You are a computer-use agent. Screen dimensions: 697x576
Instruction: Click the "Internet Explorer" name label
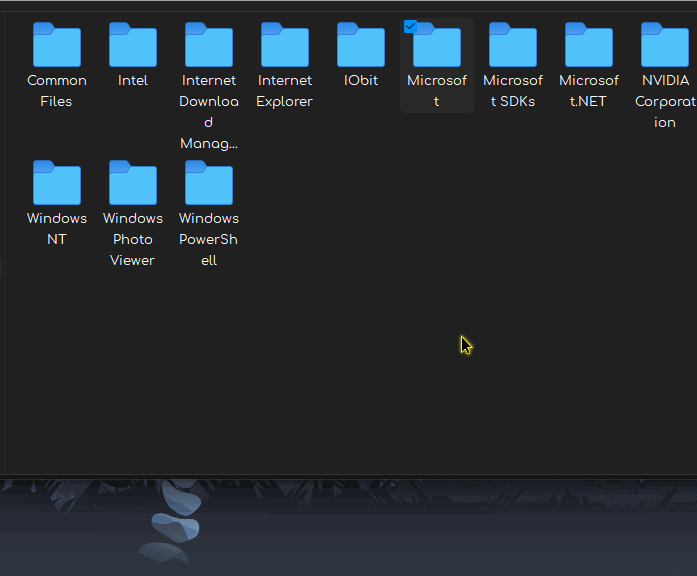(285, 91)
